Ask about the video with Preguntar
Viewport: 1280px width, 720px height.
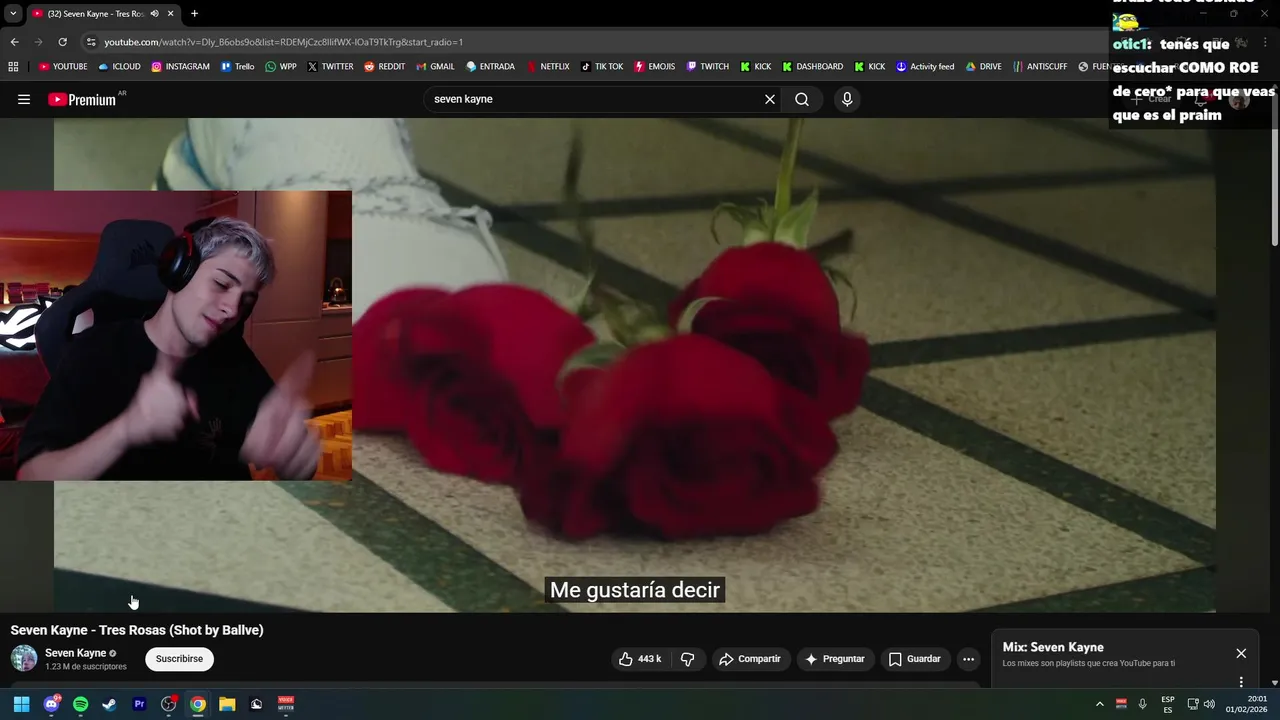pyautogui.click(x=835, y=659)
